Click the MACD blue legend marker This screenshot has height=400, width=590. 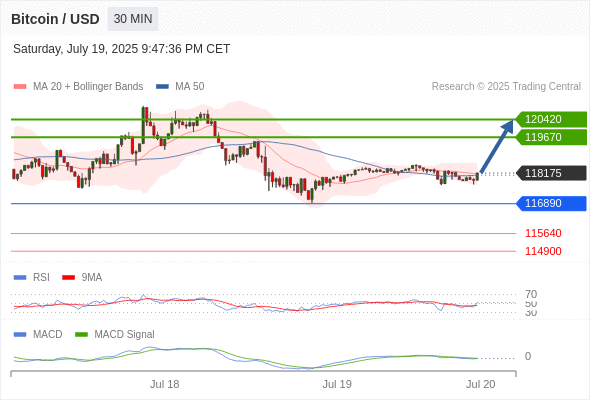pyautogui.click(x=20, y=335)
